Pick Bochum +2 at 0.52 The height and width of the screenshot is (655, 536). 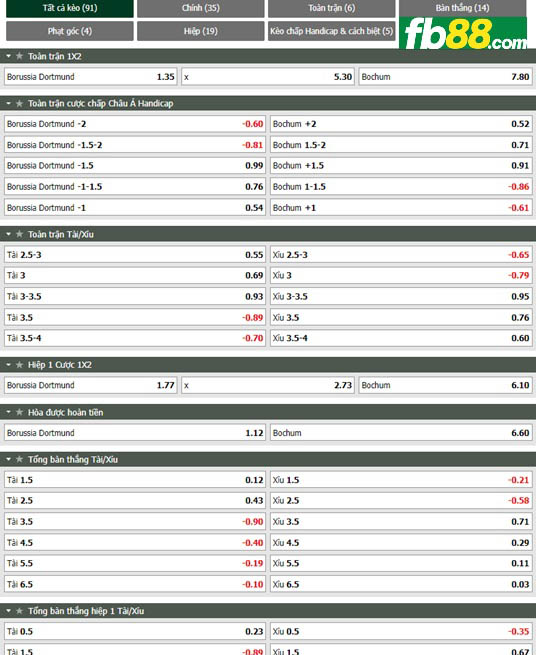coord(401,124)
